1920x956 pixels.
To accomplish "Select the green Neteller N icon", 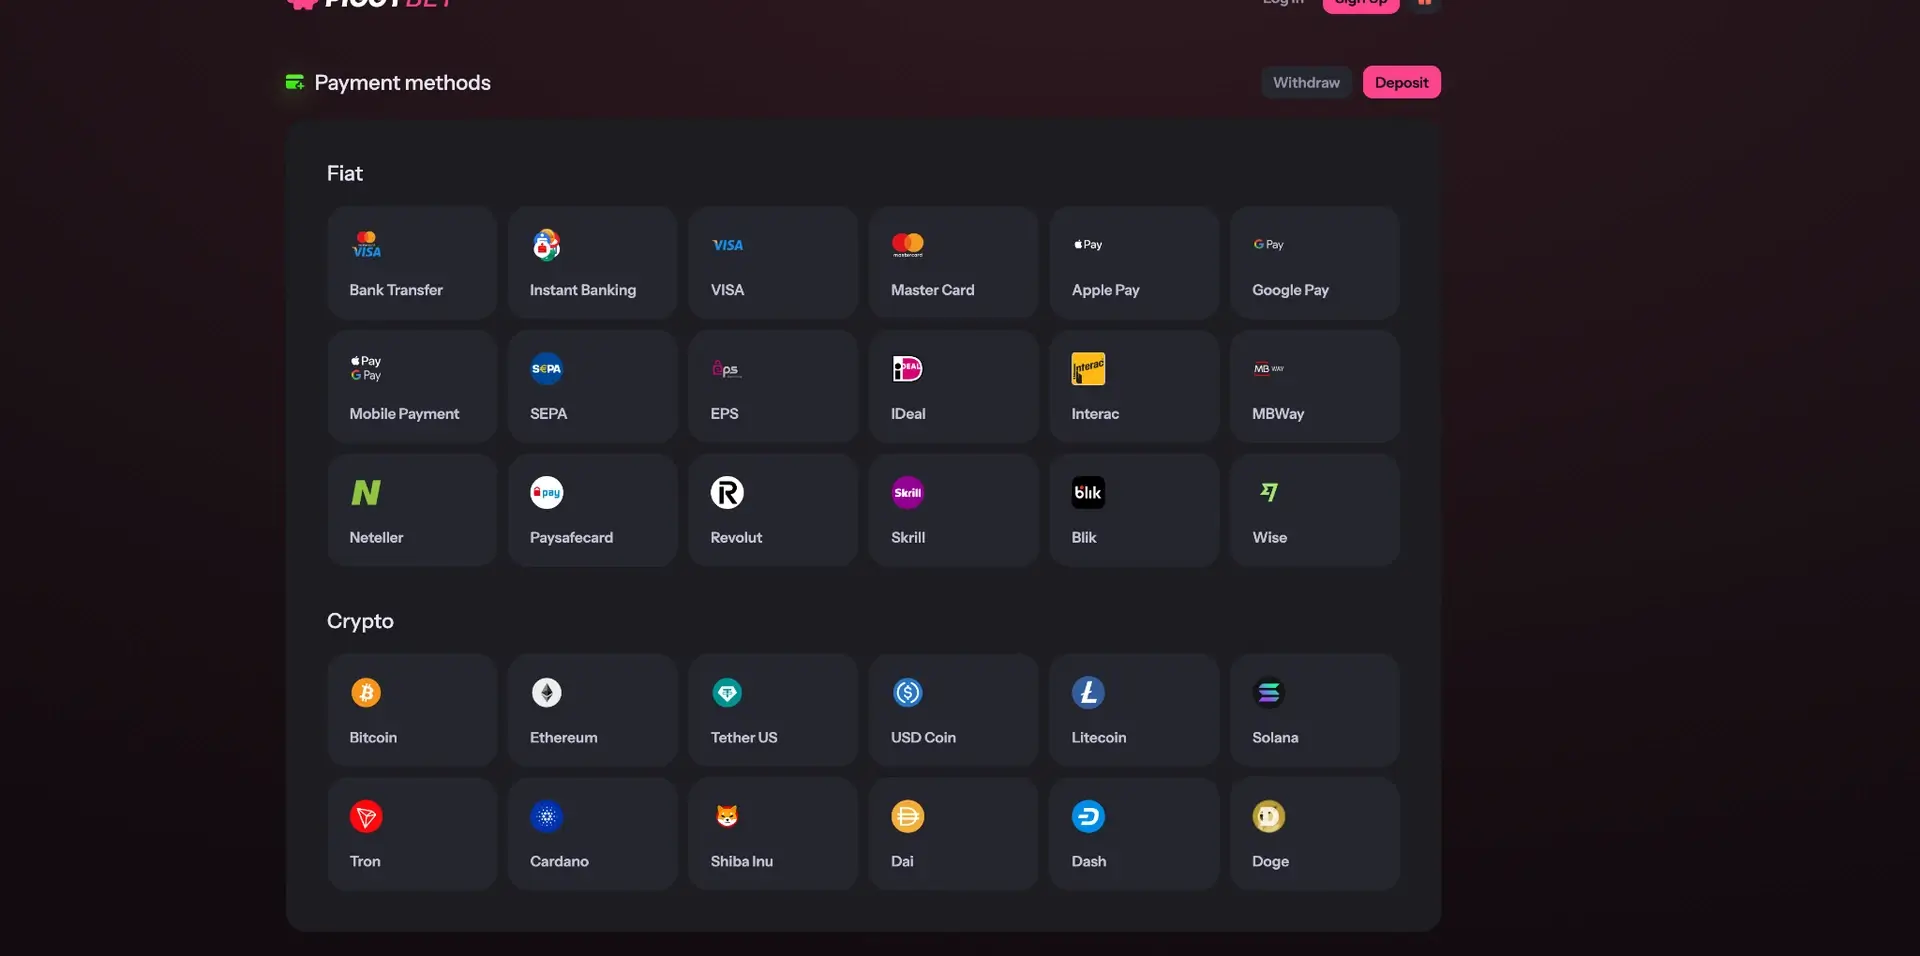I will [x=366, y=493].
